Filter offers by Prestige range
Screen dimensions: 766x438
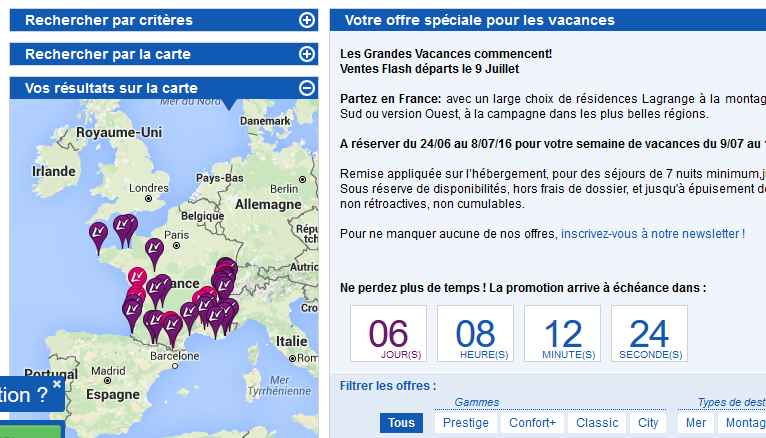pos(465,423)
